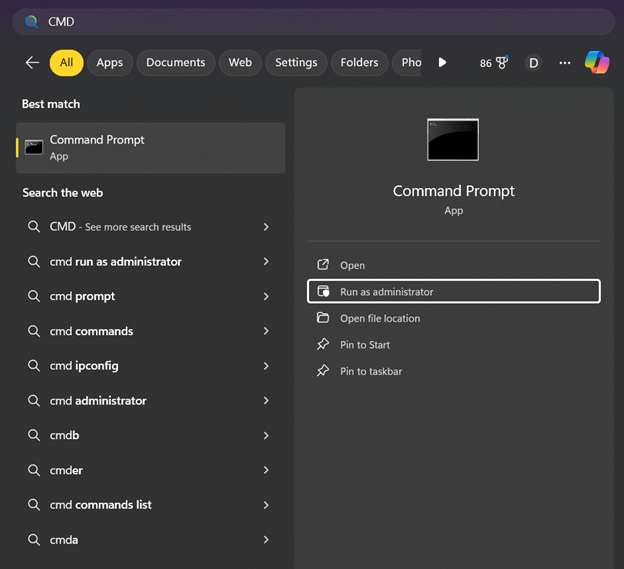624x569 pixels.
Task: Click the back arrow icon
Action: [x=32, y=62]
